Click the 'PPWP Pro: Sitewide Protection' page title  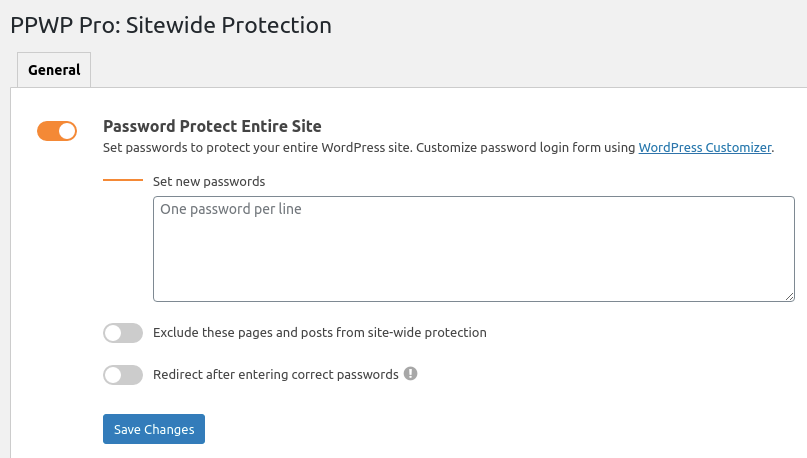171,25
